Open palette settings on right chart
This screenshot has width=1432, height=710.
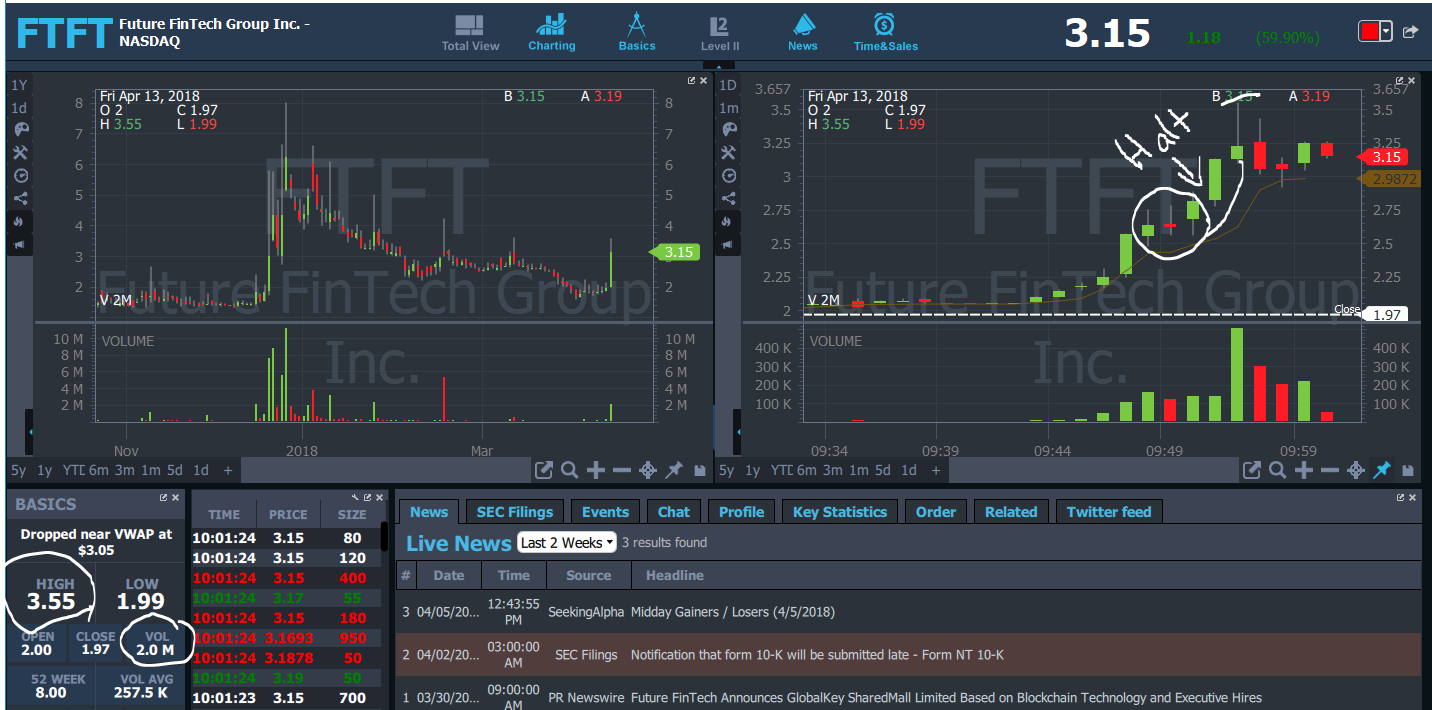(x=728, y=129)
